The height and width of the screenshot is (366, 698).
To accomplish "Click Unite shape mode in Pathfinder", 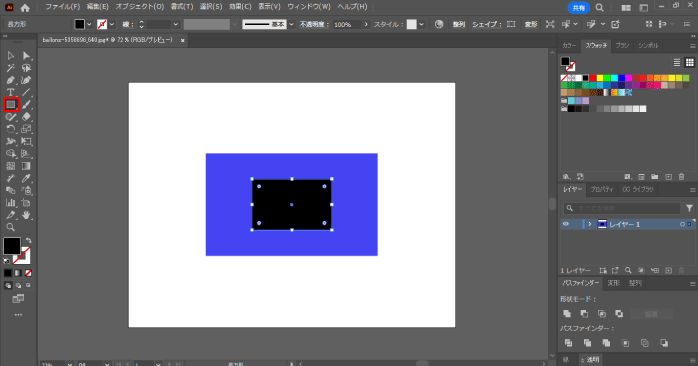I will pos(567,313).
